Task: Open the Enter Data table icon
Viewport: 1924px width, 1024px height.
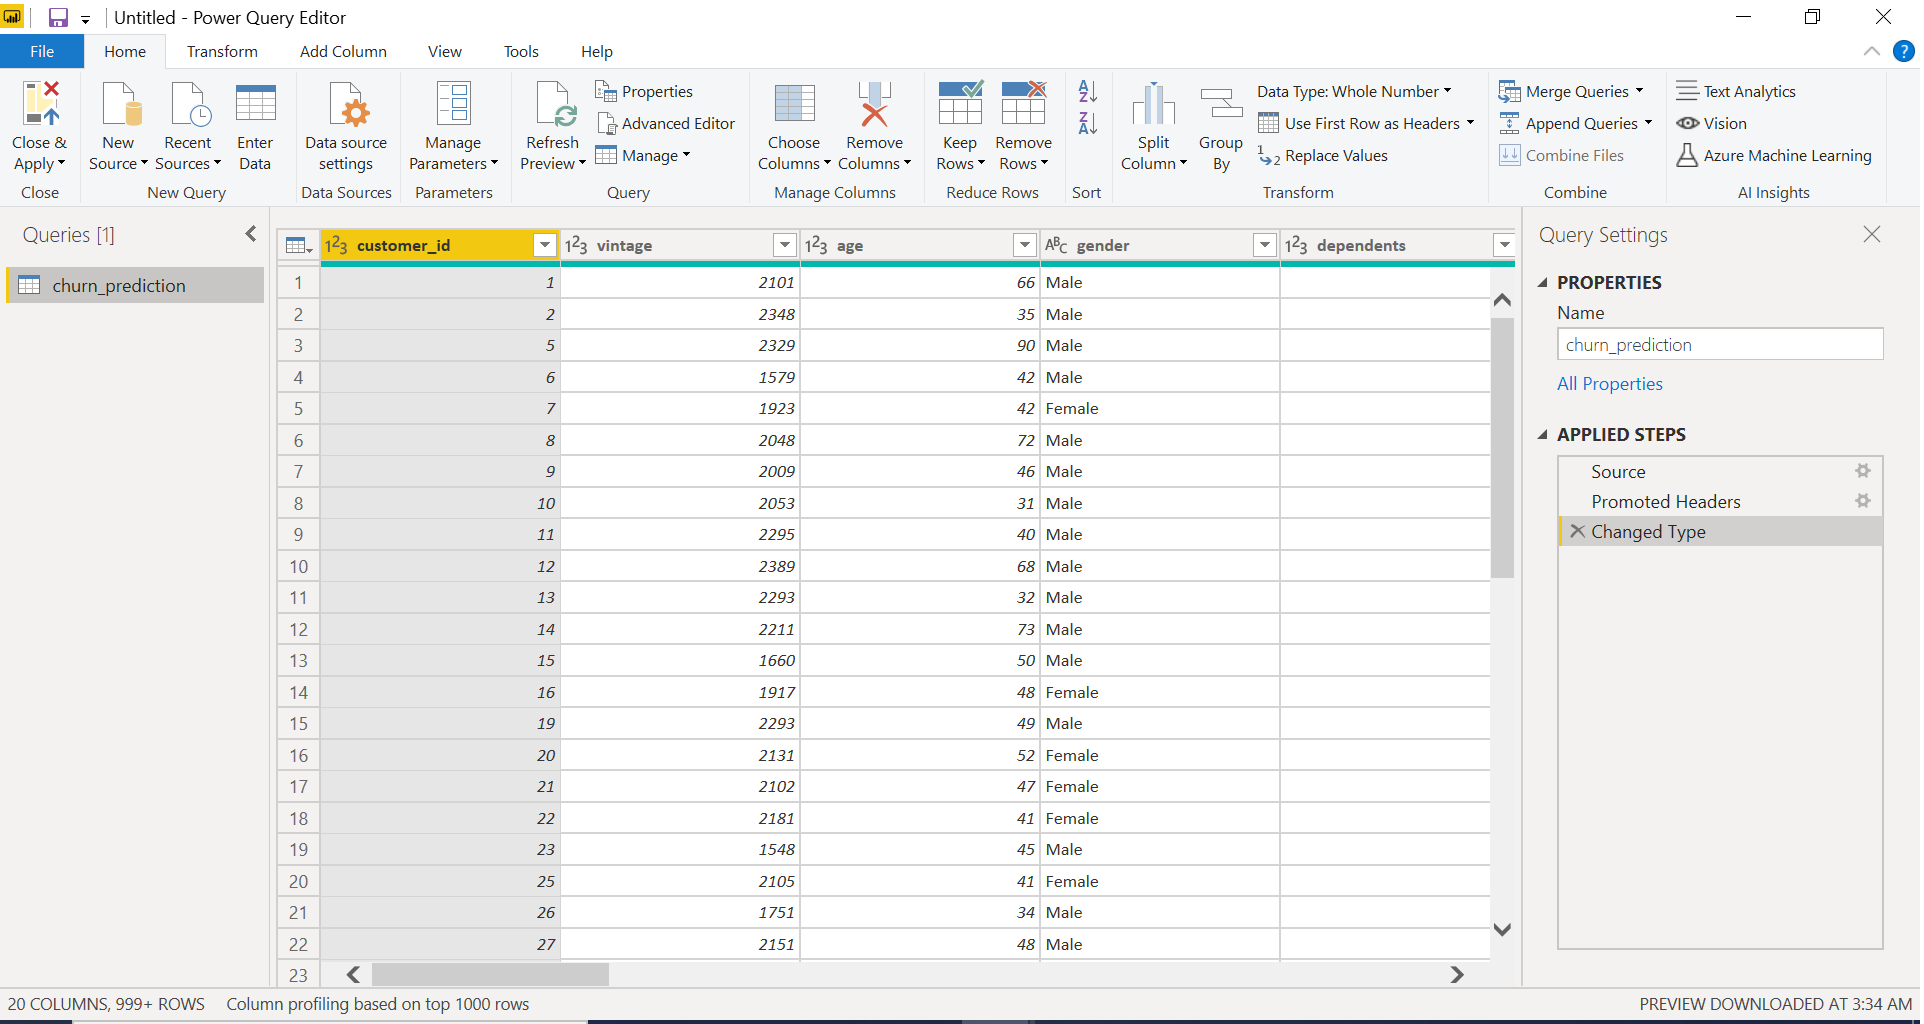Action: (255, 105)
